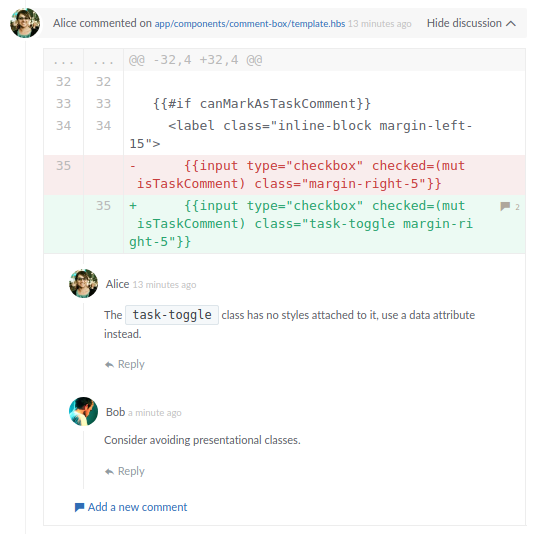Collapse the thread with the Hide discussion chevron

tap(511, 24)
